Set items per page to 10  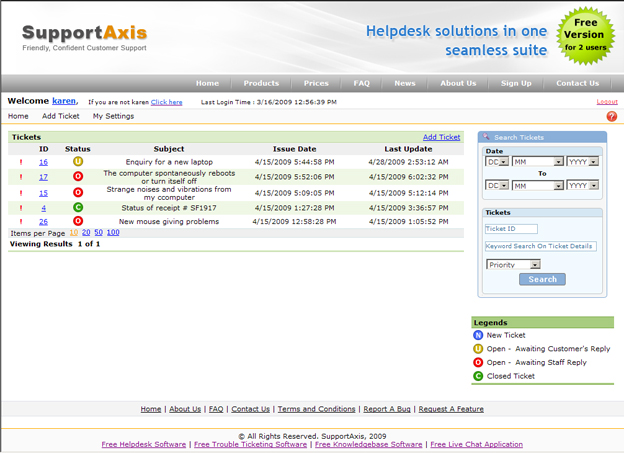(x=74, y=232)
